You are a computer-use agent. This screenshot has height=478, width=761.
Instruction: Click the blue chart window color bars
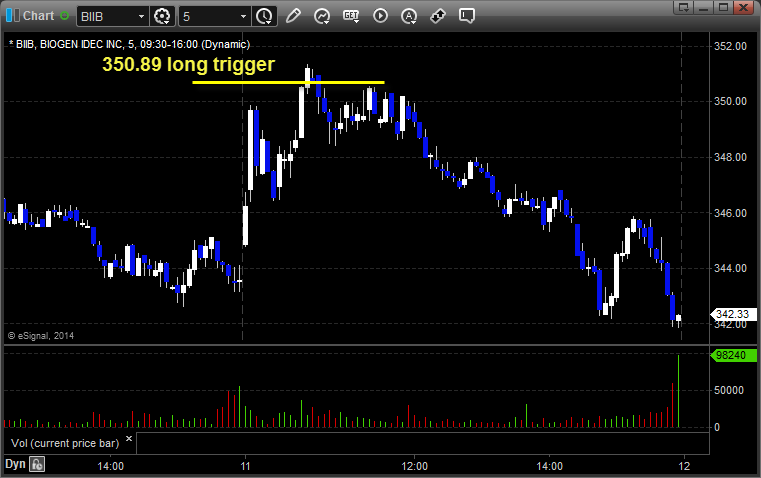tap(13, 16)
